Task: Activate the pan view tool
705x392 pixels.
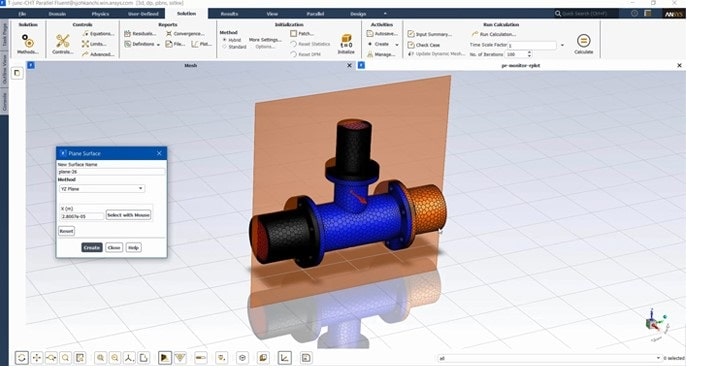Action: point(36,358)
